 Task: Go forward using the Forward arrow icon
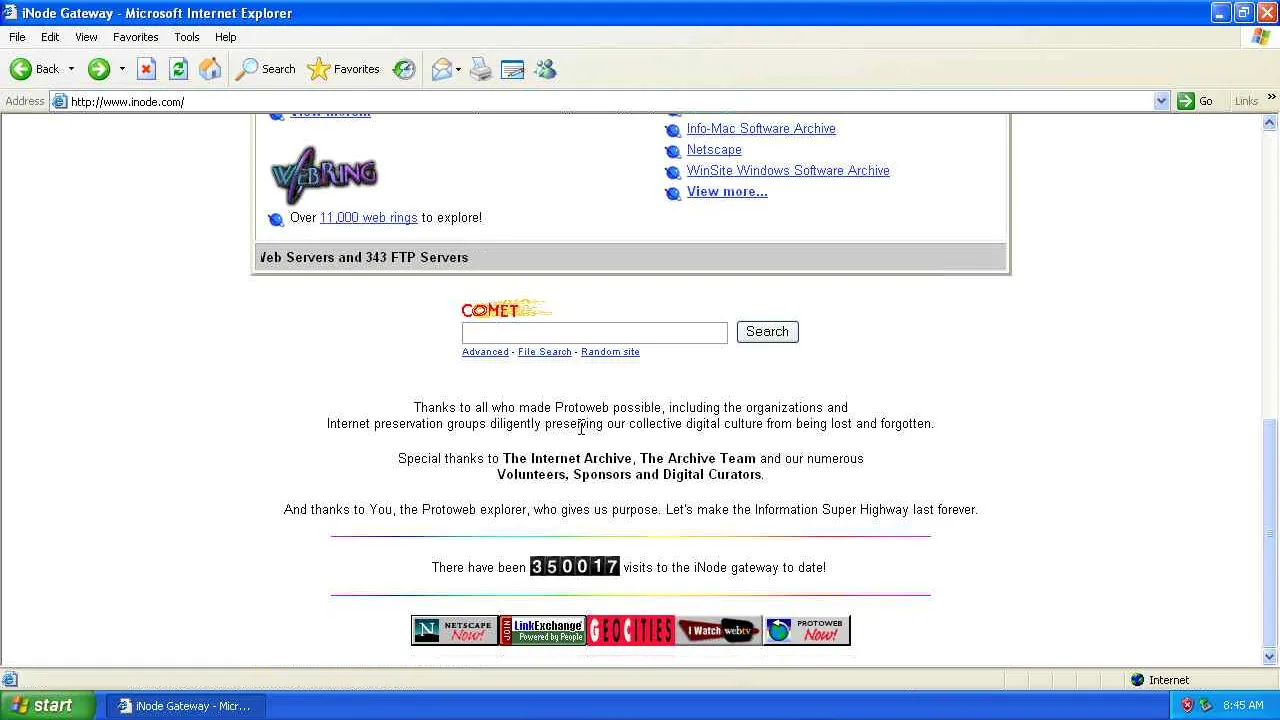[98, 69]
